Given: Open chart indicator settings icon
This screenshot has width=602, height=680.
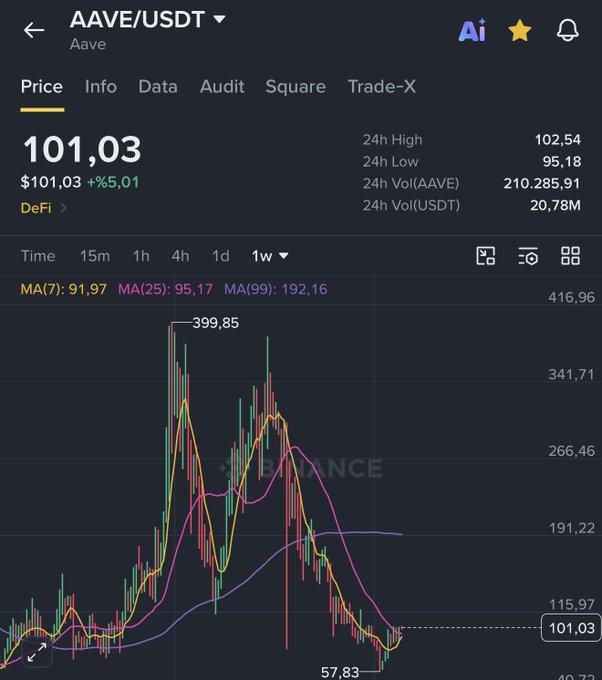Looking at the screenshot, I should click(x=528, y=256).
